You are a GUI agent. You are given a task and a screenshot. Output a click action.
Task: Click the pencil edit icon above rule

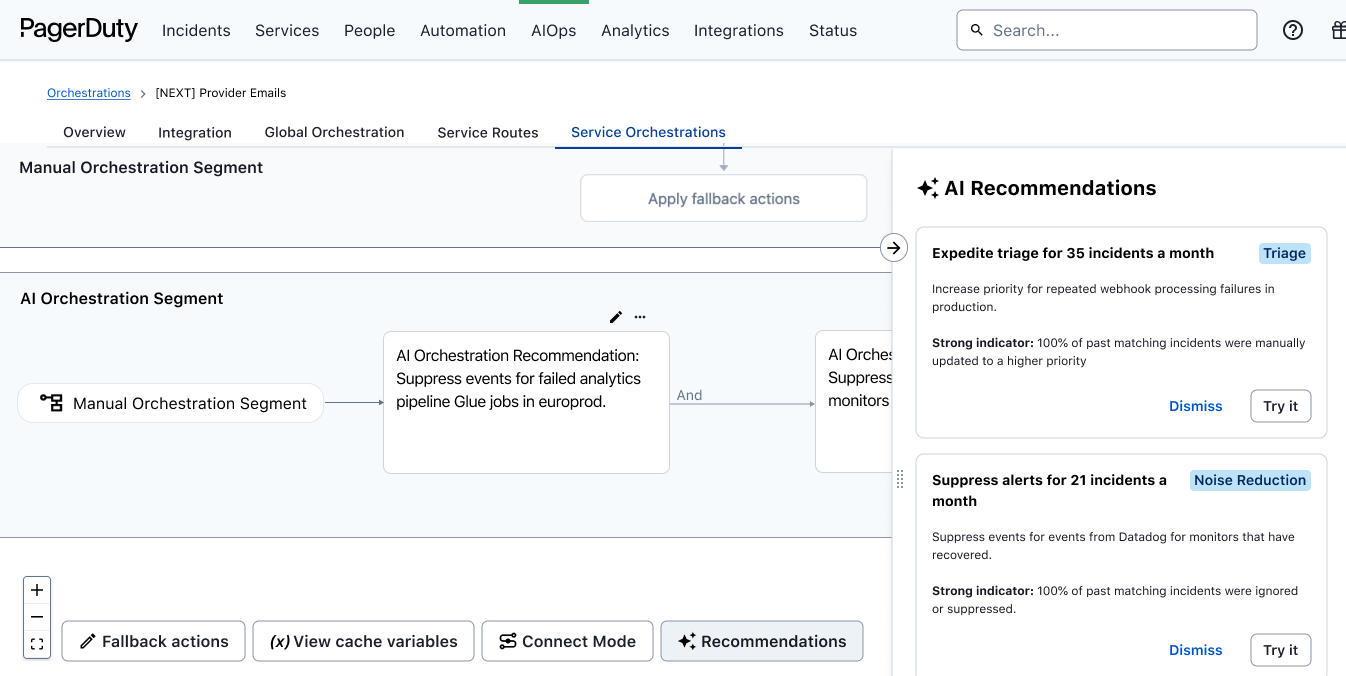point(616,317)
